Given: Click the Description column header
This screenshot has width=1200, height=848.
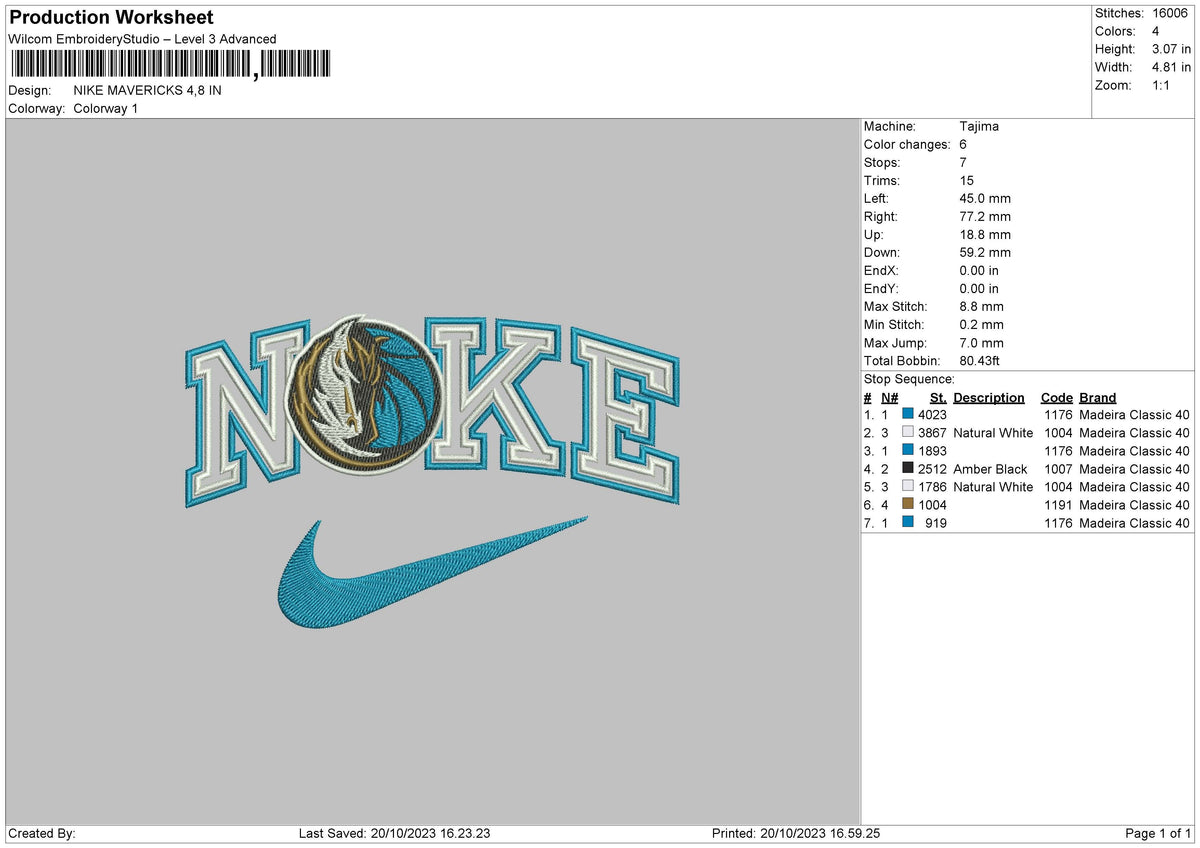Looking at the screenshot, I should (989, 397).
